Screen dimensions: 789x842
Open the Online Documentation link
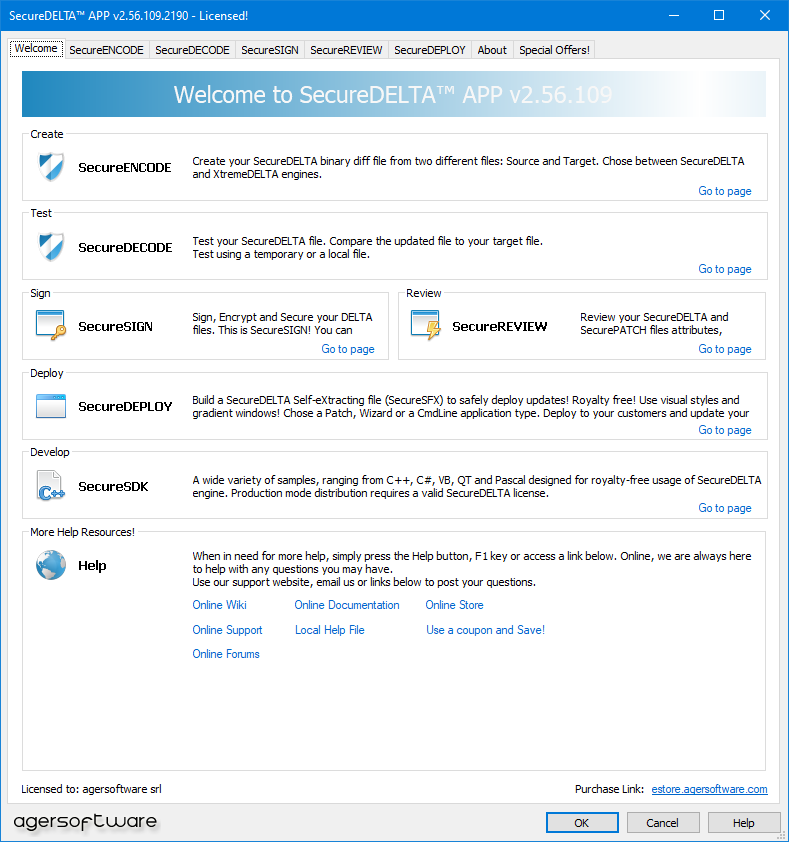tap(346, 605)
